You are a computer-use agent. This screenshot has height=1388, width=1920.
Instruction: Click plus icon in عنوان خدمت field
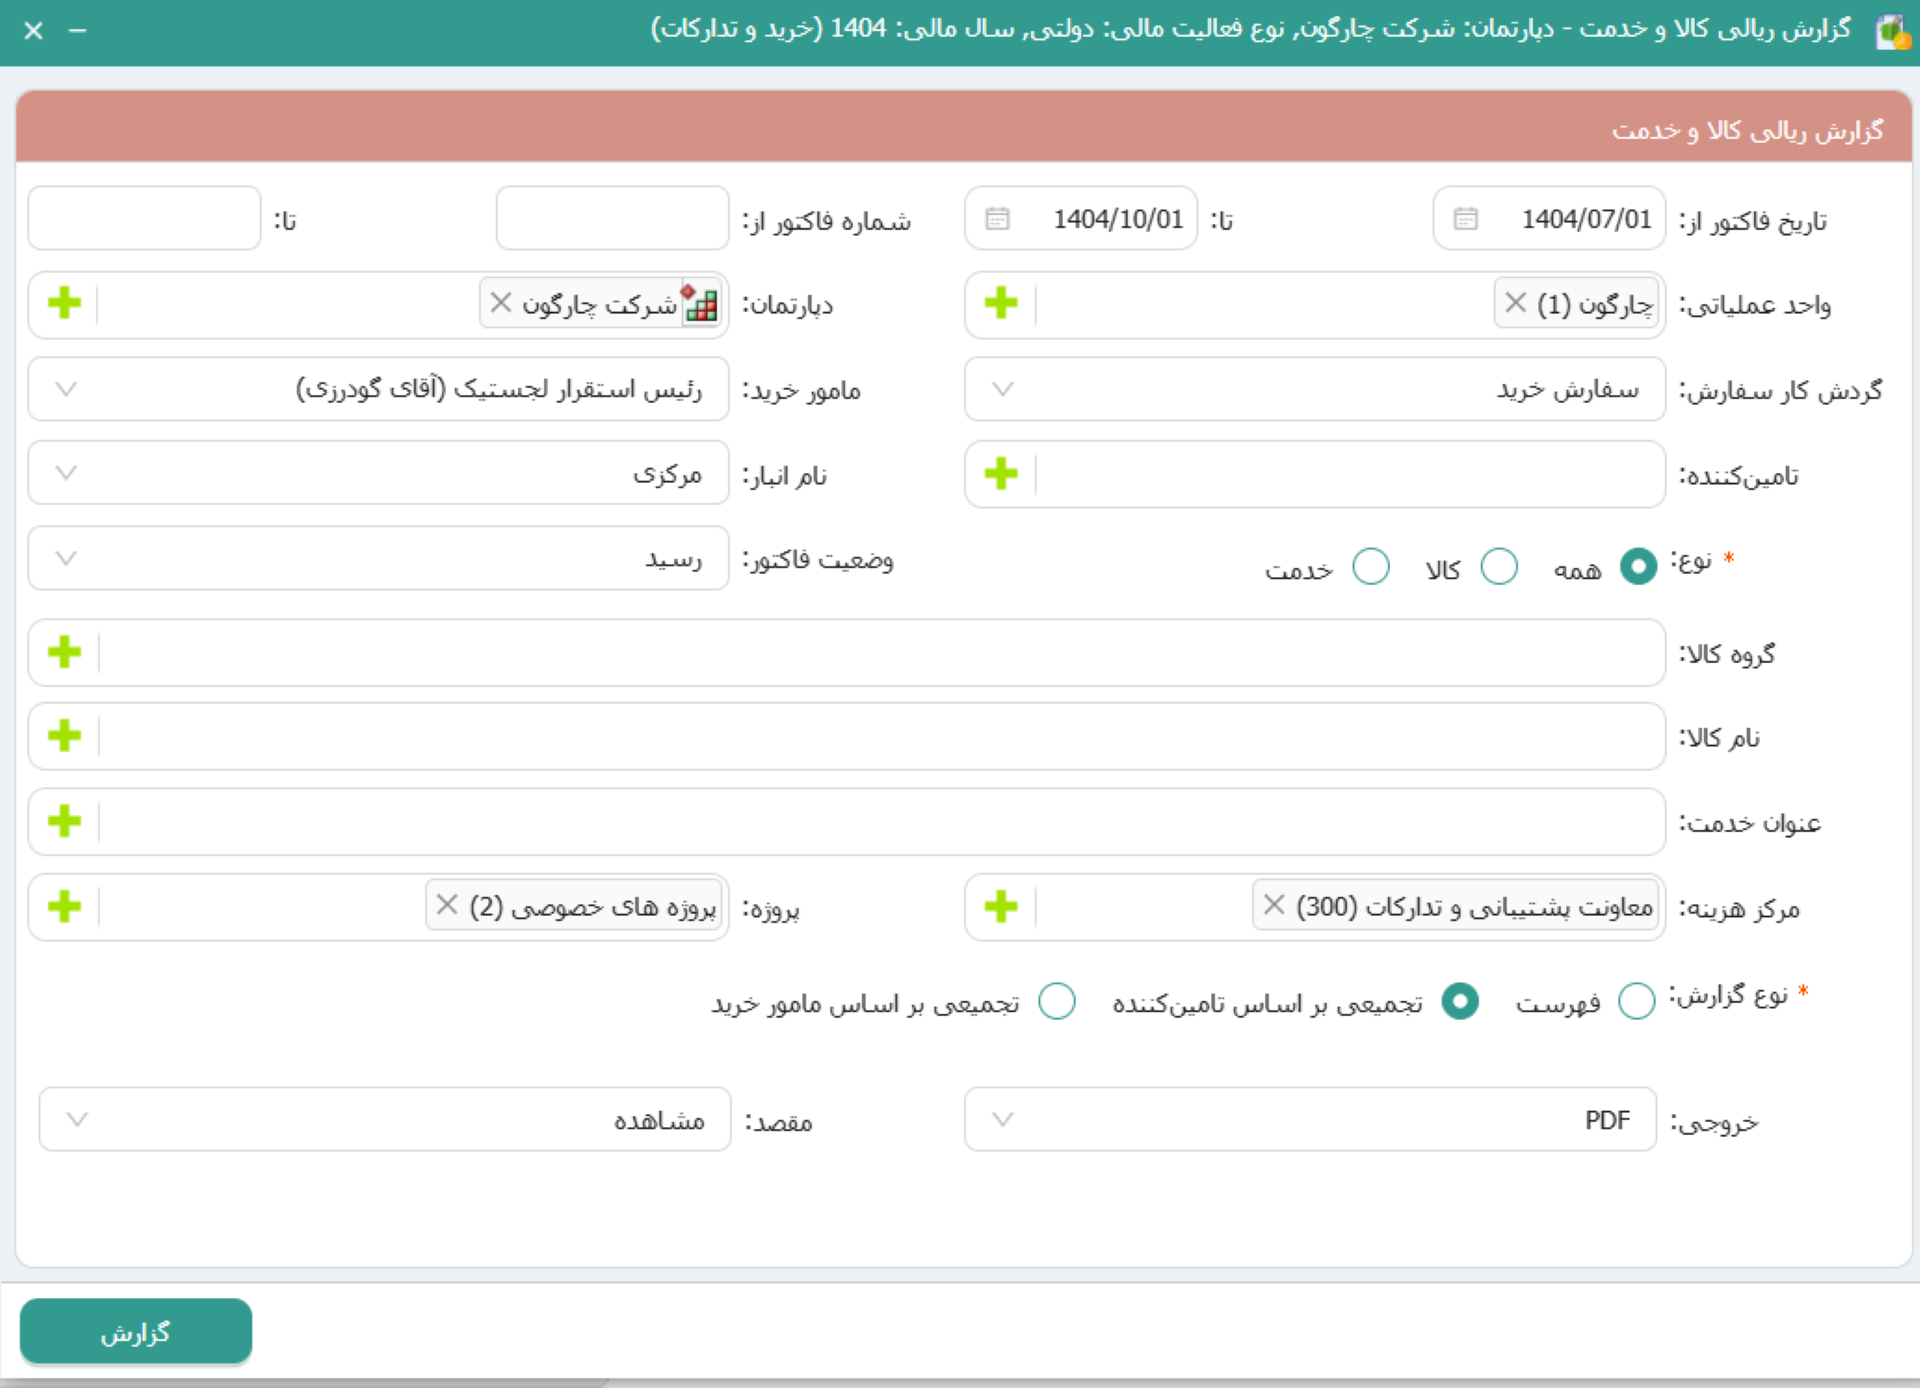point(64,821)
